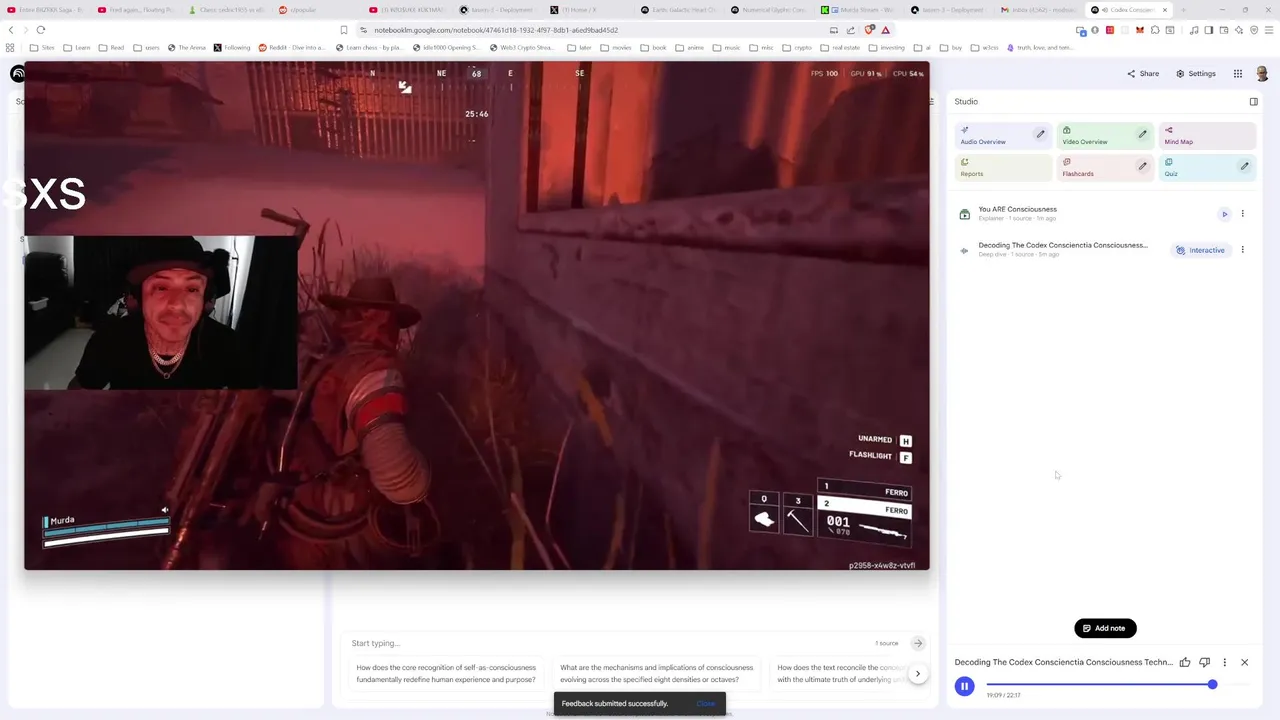Screen dimensions: 1280x720
Task: Start Interactive mode for the deep dive
Action: point(1200,250)
